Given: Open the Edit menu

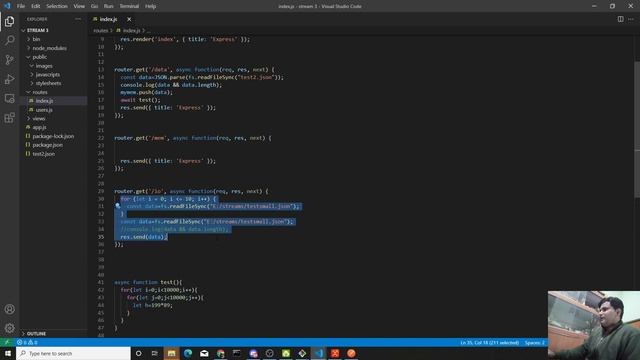Looking at the screenshot, I should tap(36, 6).
